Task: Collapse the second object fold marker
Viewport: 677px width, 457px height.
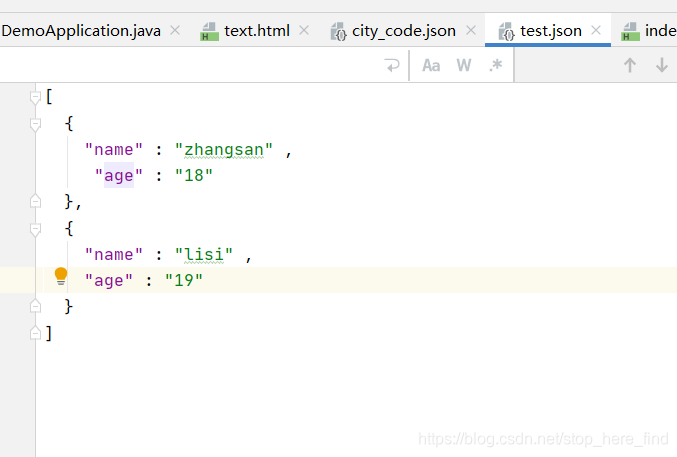Action: point(35,229)
